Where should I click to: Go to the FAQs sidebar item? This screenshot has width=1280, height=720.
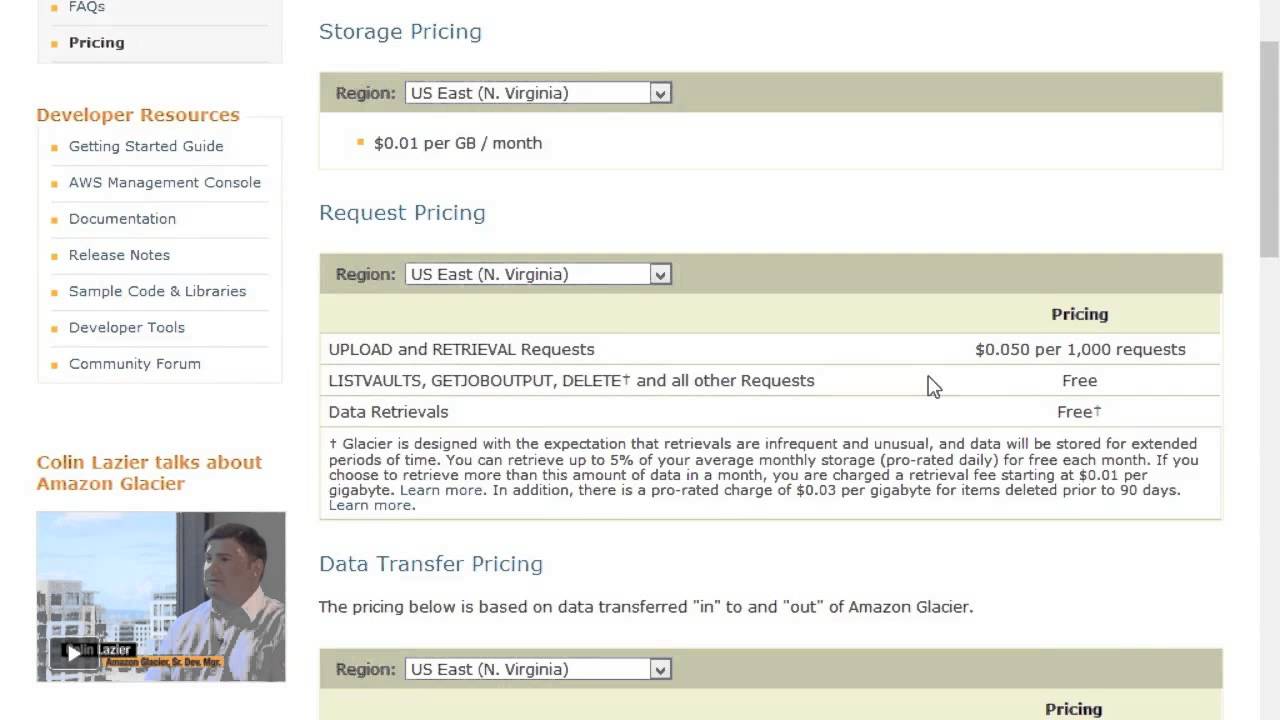(x=87, y=7)
